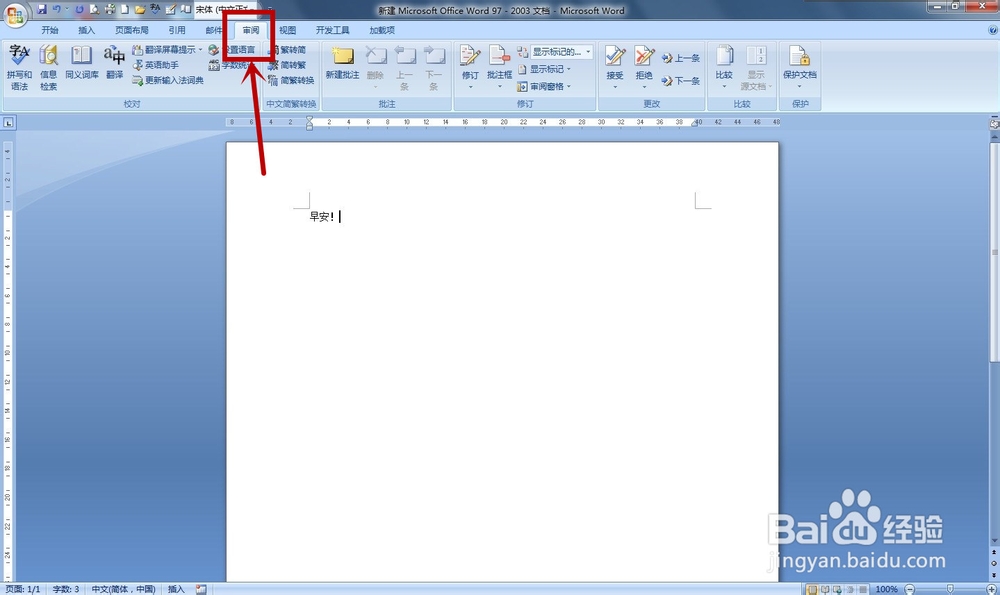Click the Open folder icon in quick access toolbar
1000x595 pixels.
click(x=140, y=9)
